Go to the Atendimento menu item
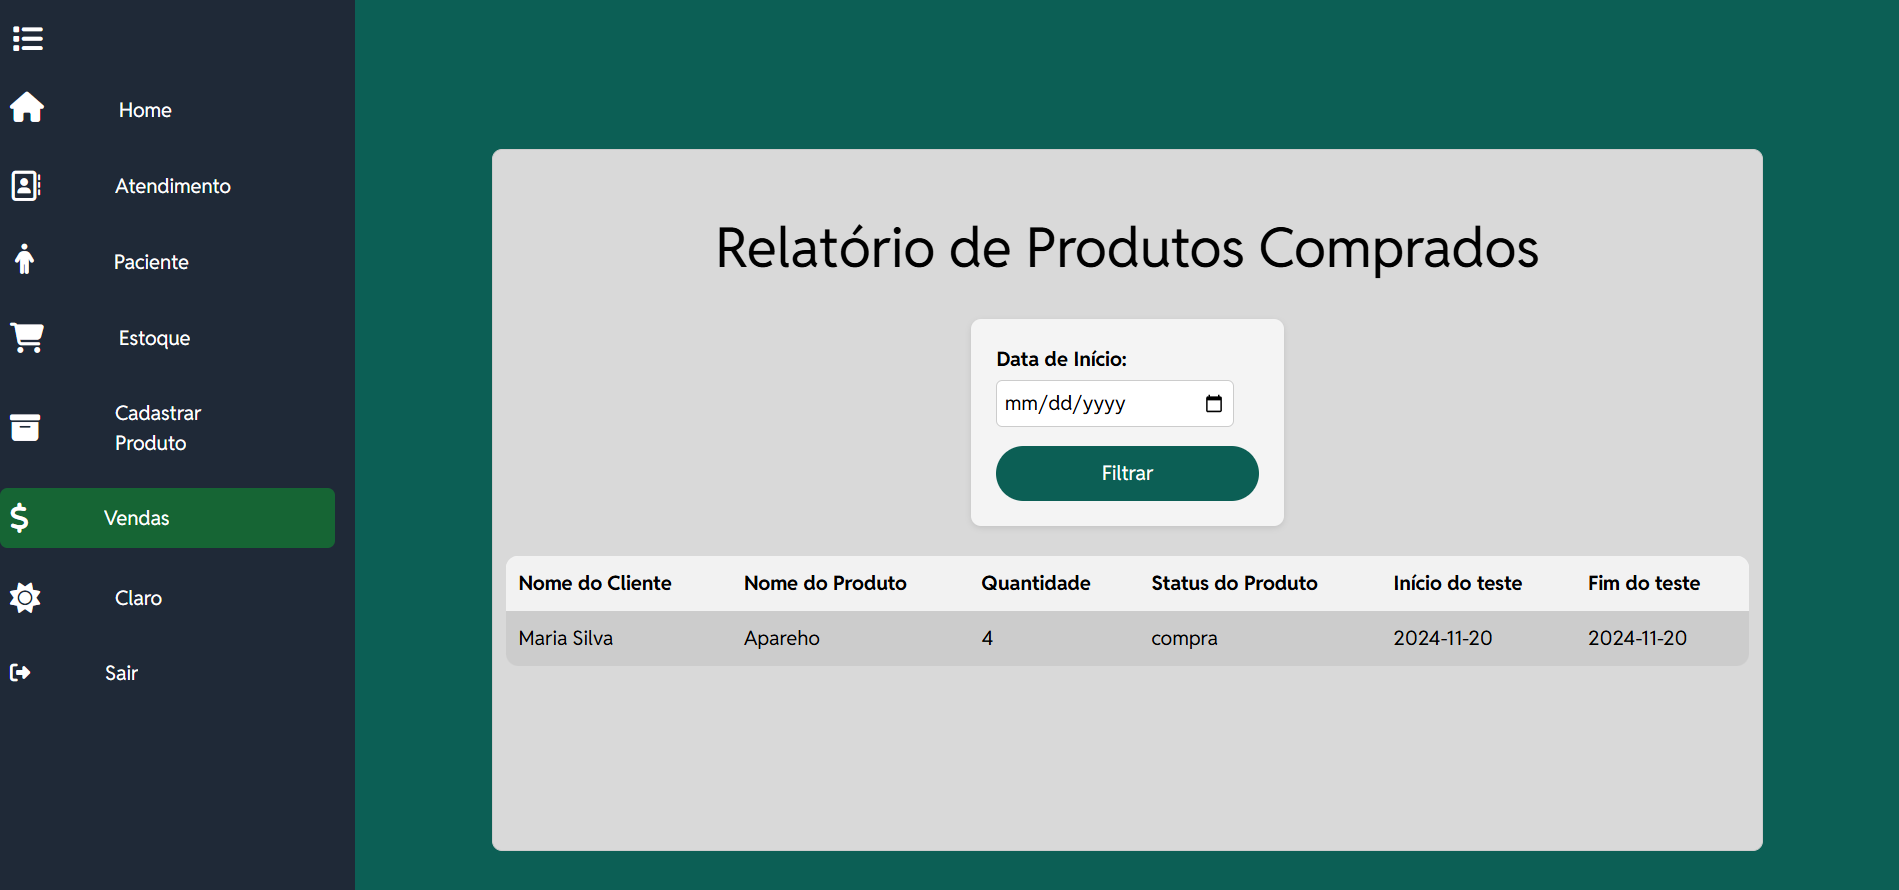Image resolution: width=1899 pixels, height=890 pixels. (173, 186)
